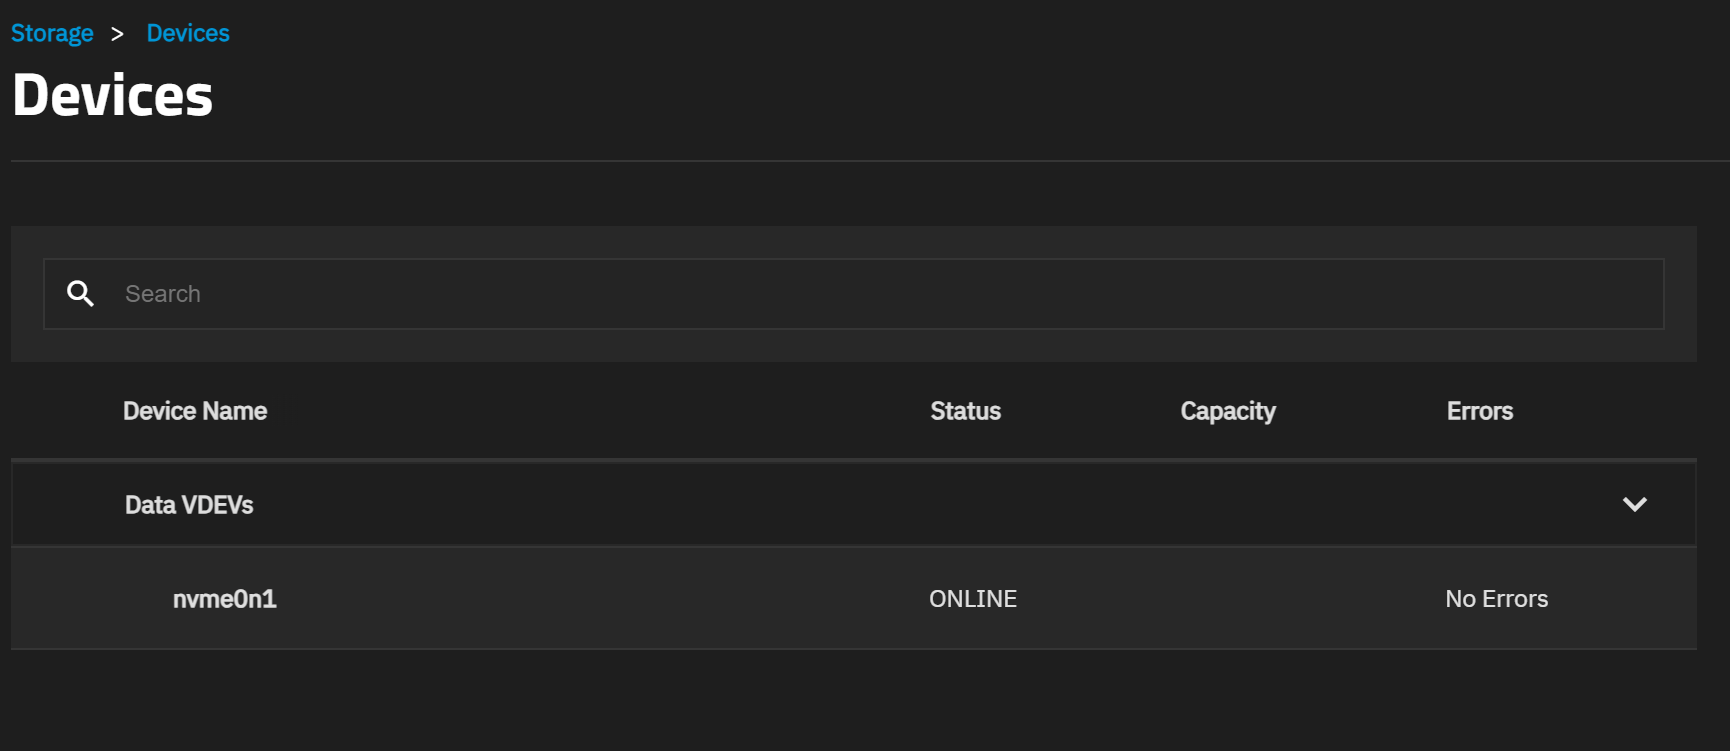The height and width of the screenshot is (751, 1730).
Task: Click the Search placeholder text
Action: [x=163, y=294]
